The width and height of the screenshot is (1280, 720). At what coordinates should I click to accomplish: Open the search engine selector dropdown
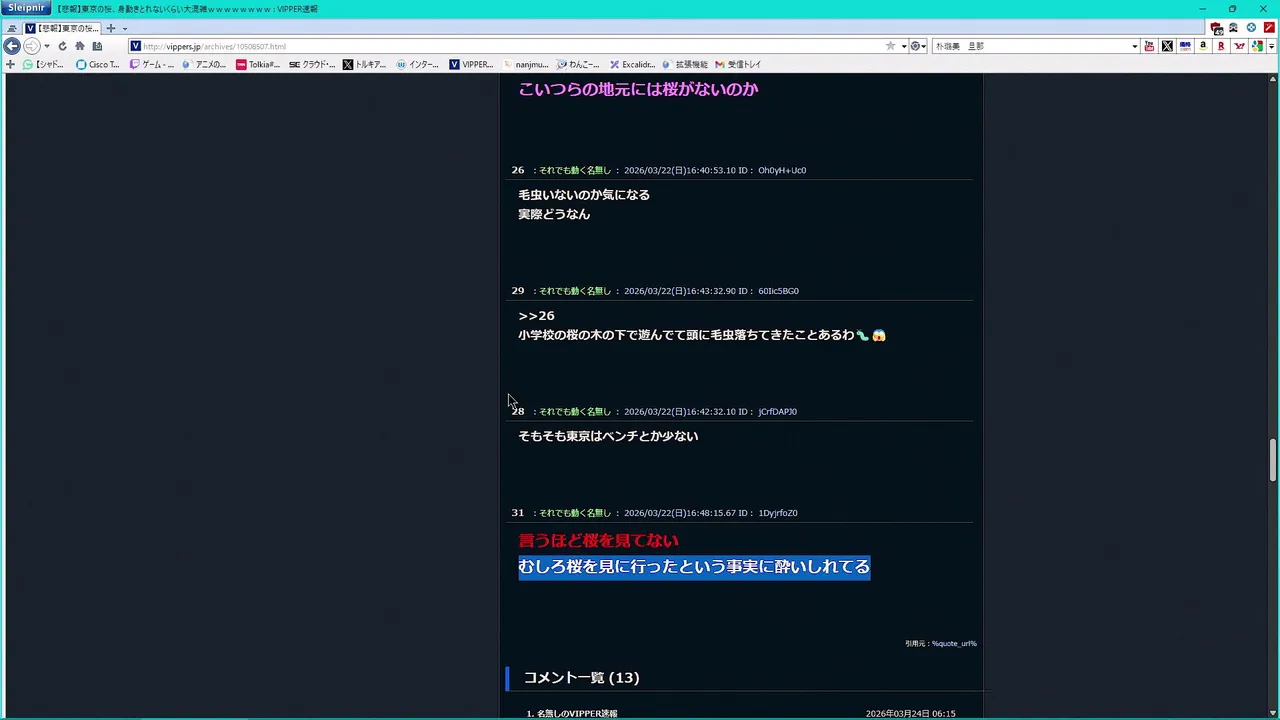tap(918, 46)
